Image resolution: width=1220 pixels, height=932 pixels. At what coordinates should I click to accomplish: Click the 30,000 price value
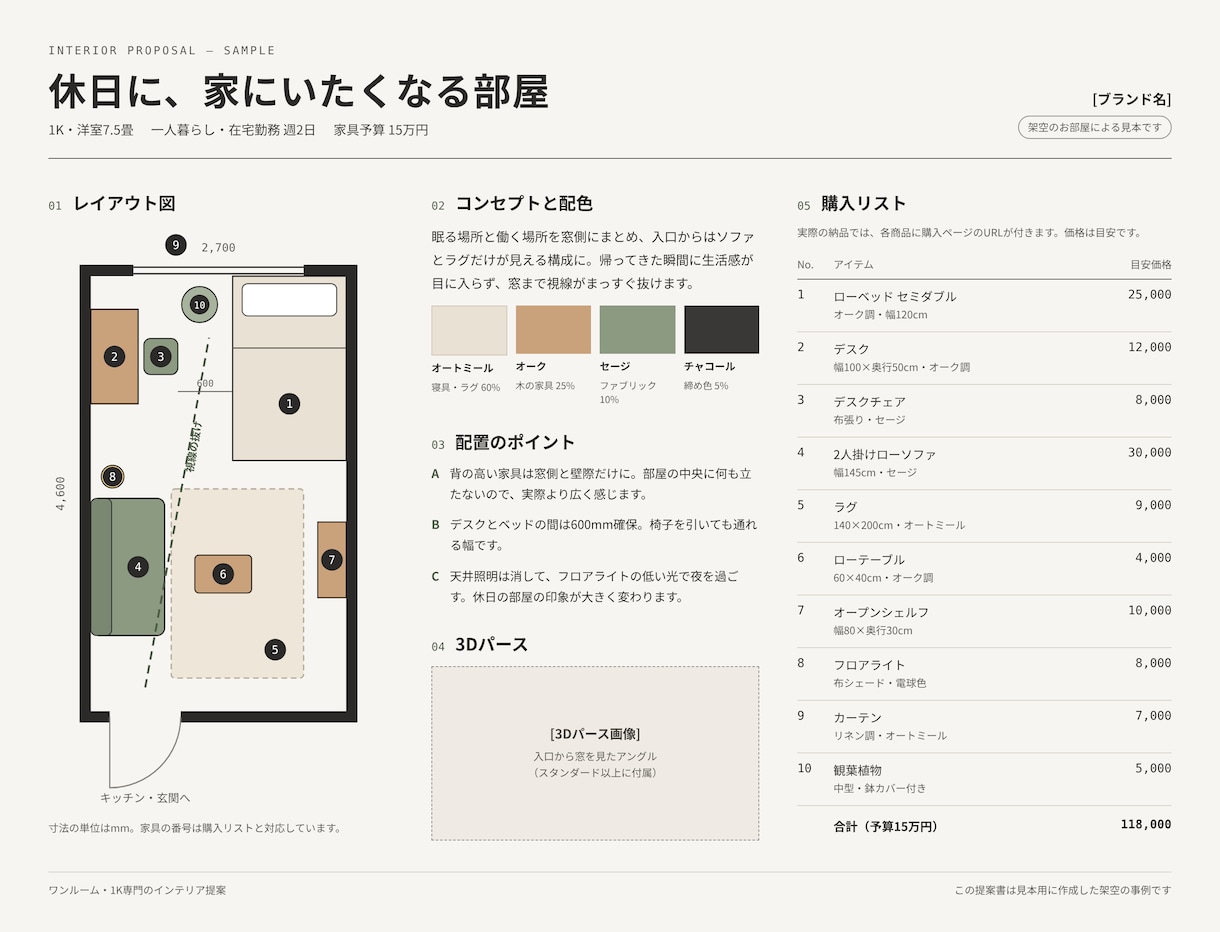pos(1149,452)
